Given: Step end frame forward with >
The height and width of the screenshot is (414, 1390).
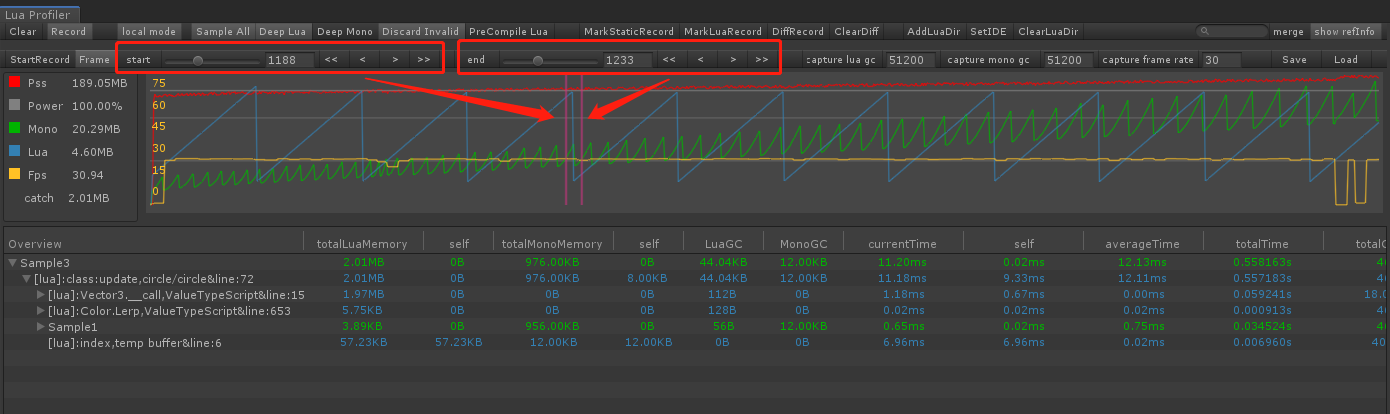Looking at the screenshot, I should tap(733, 60).
